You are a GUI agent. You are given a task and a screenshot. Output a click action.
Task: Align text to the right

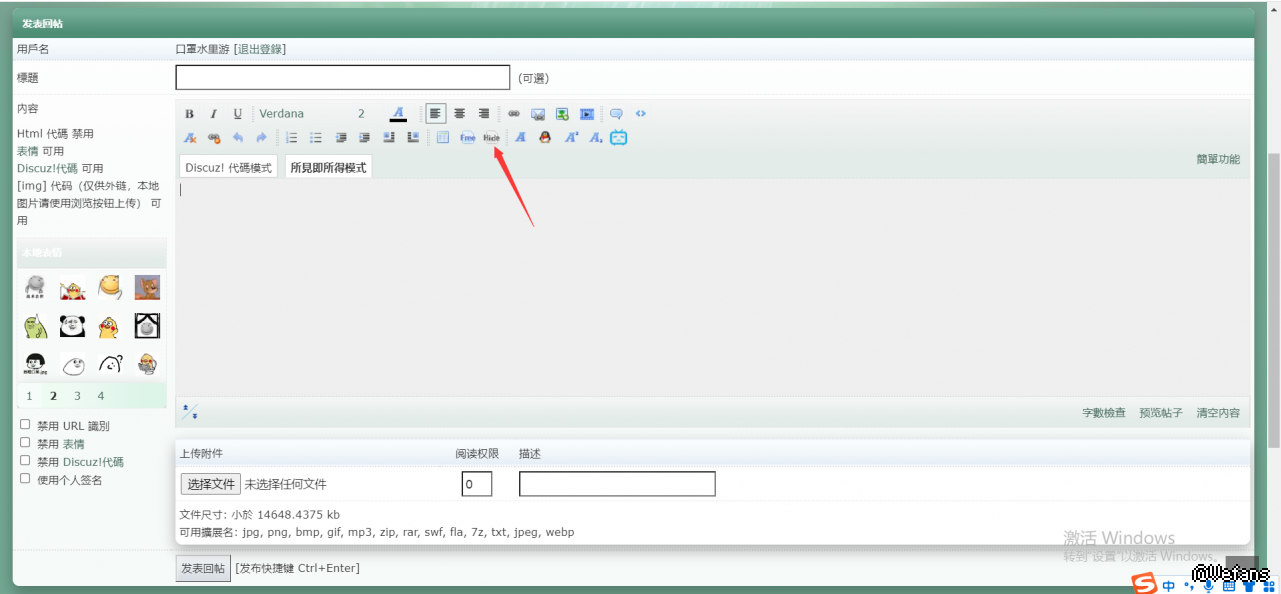[484, 114]
